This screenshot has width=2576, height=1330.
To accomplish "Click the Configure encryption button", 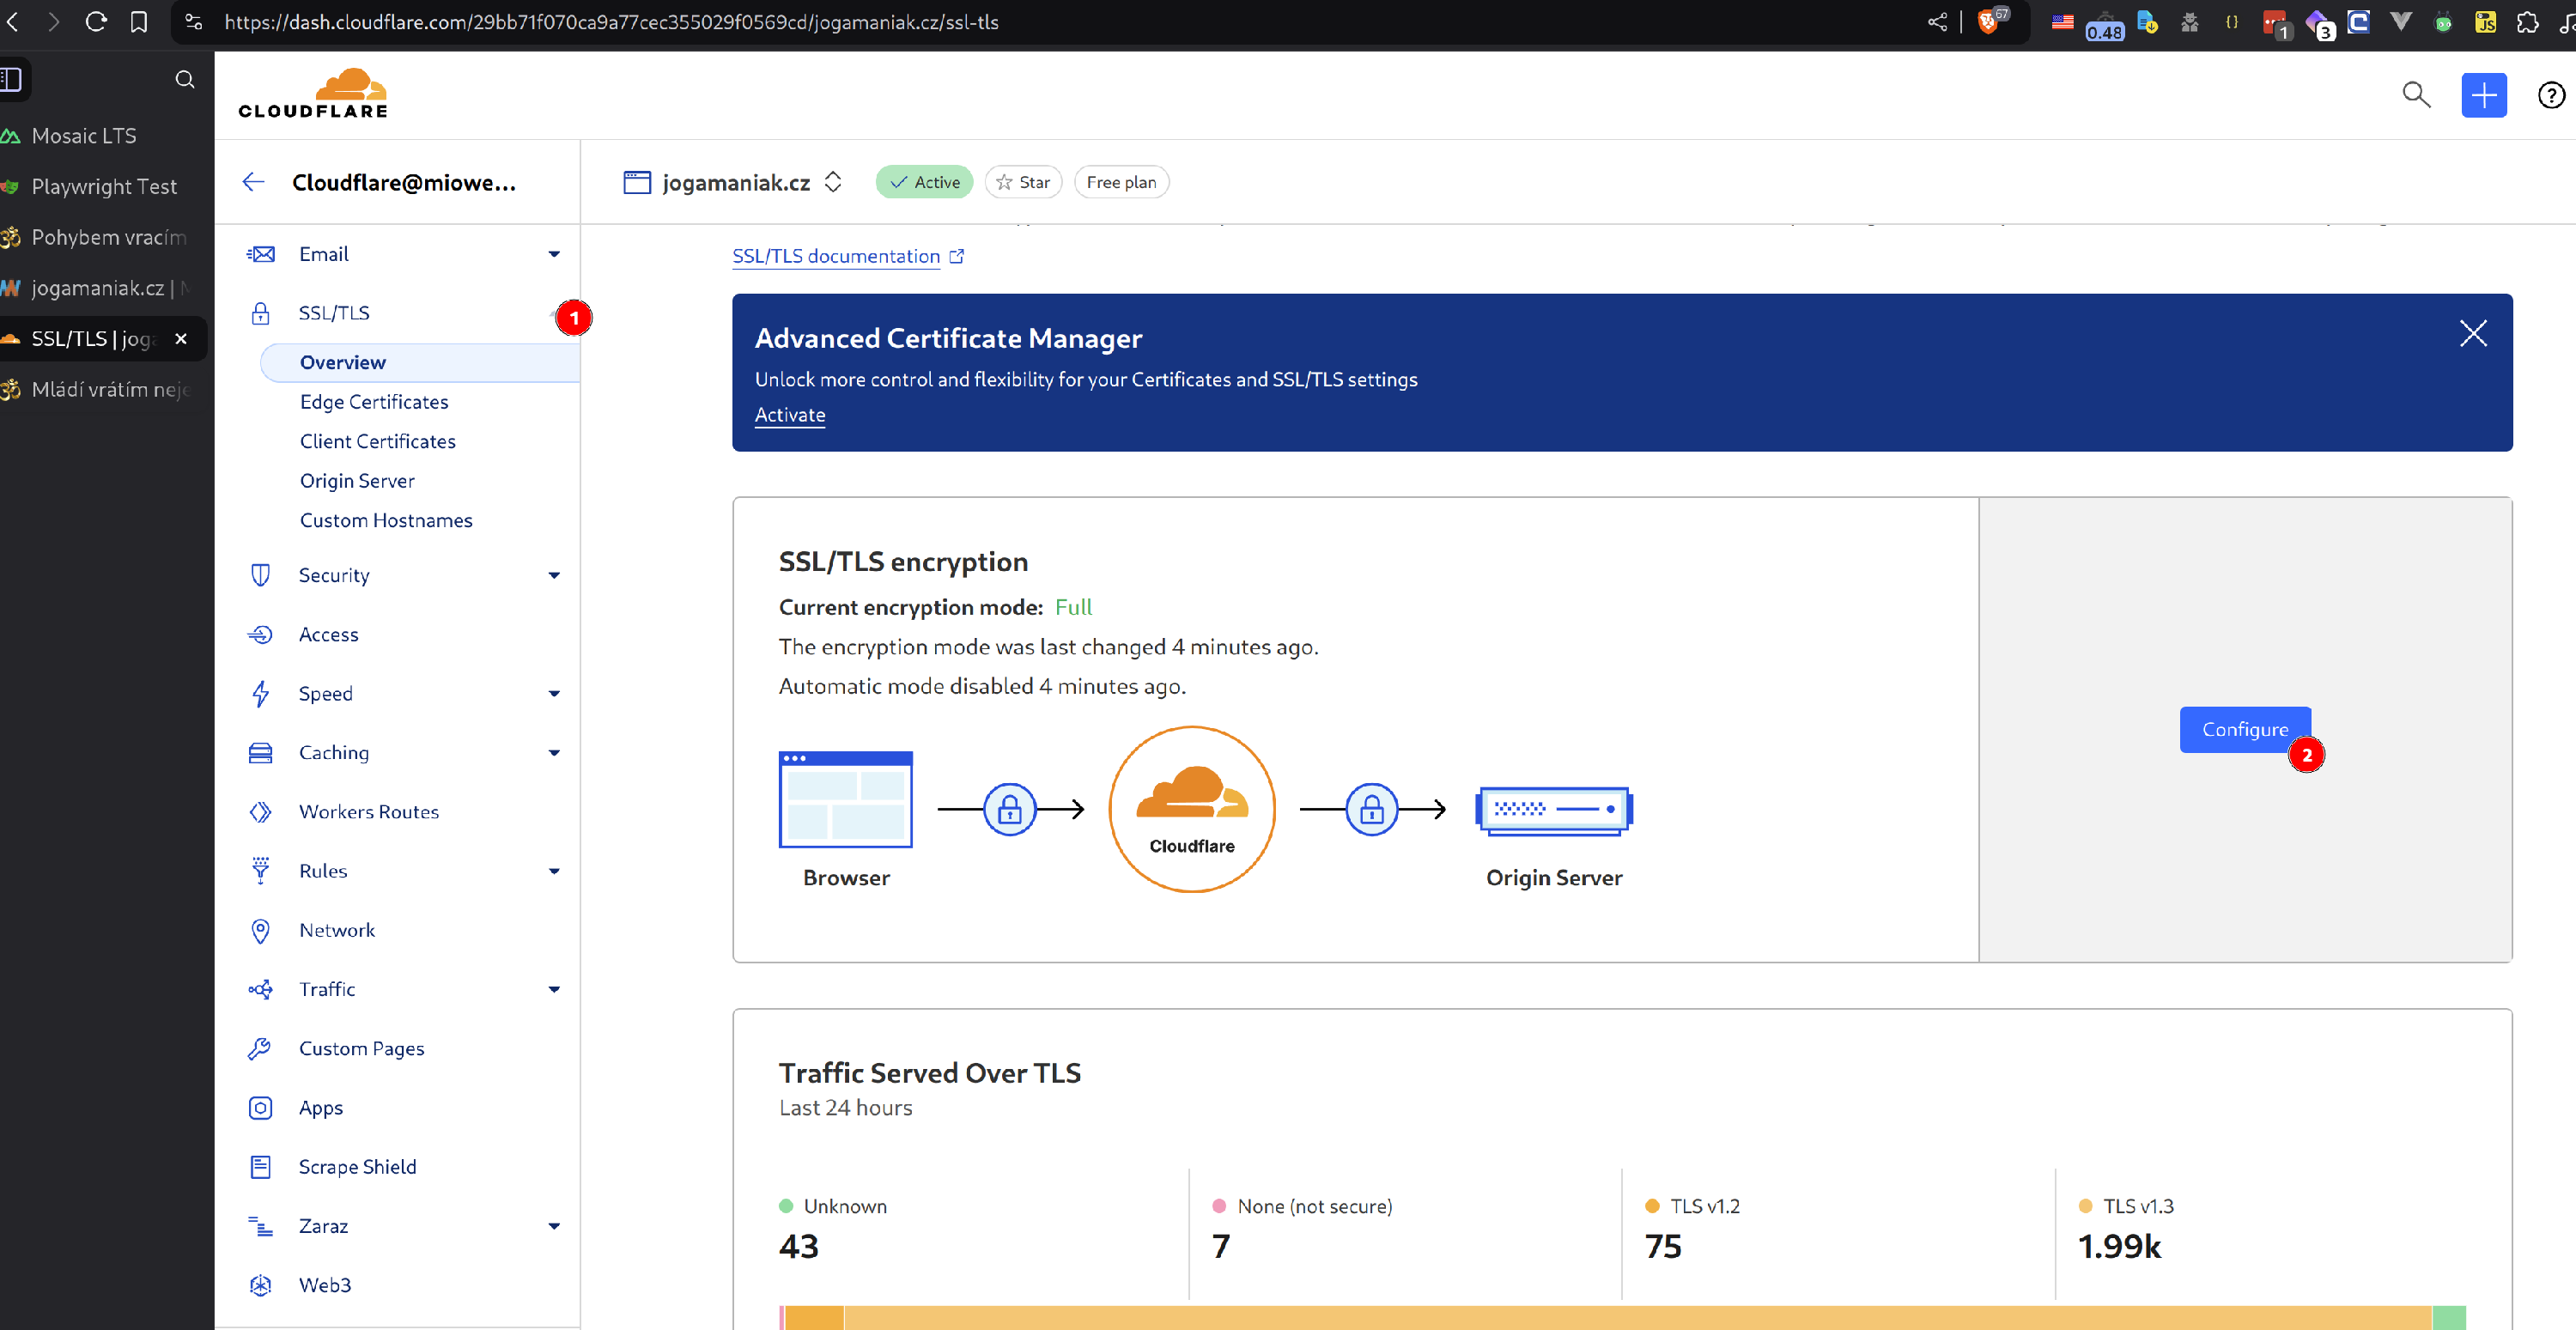I will pos(2244,729).
